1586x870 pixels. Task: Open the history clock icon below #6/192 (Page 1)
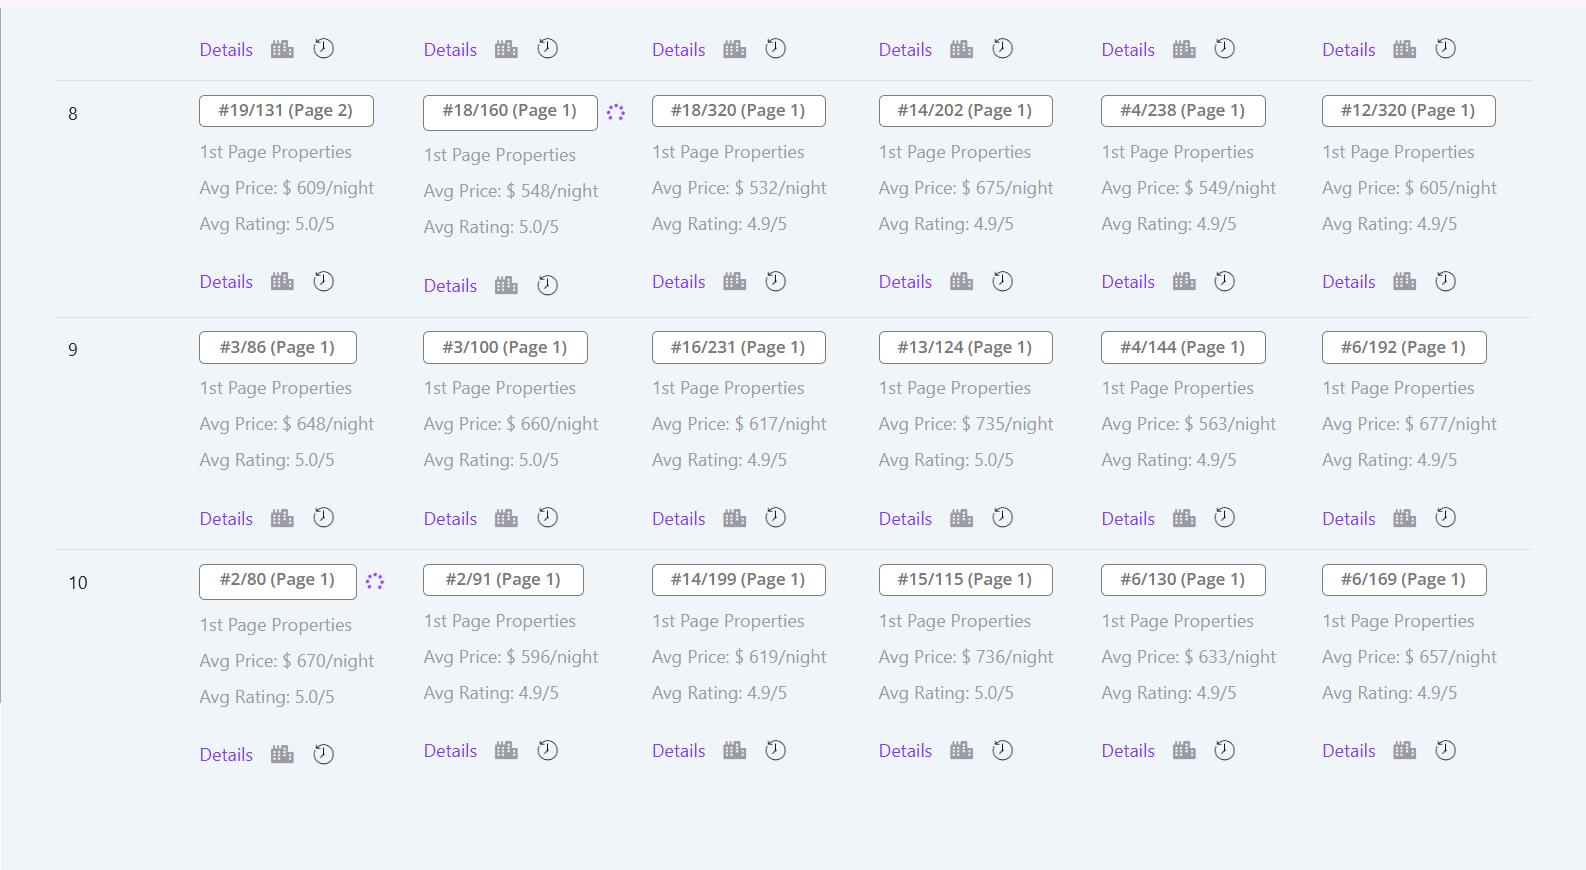[1445, 518]
